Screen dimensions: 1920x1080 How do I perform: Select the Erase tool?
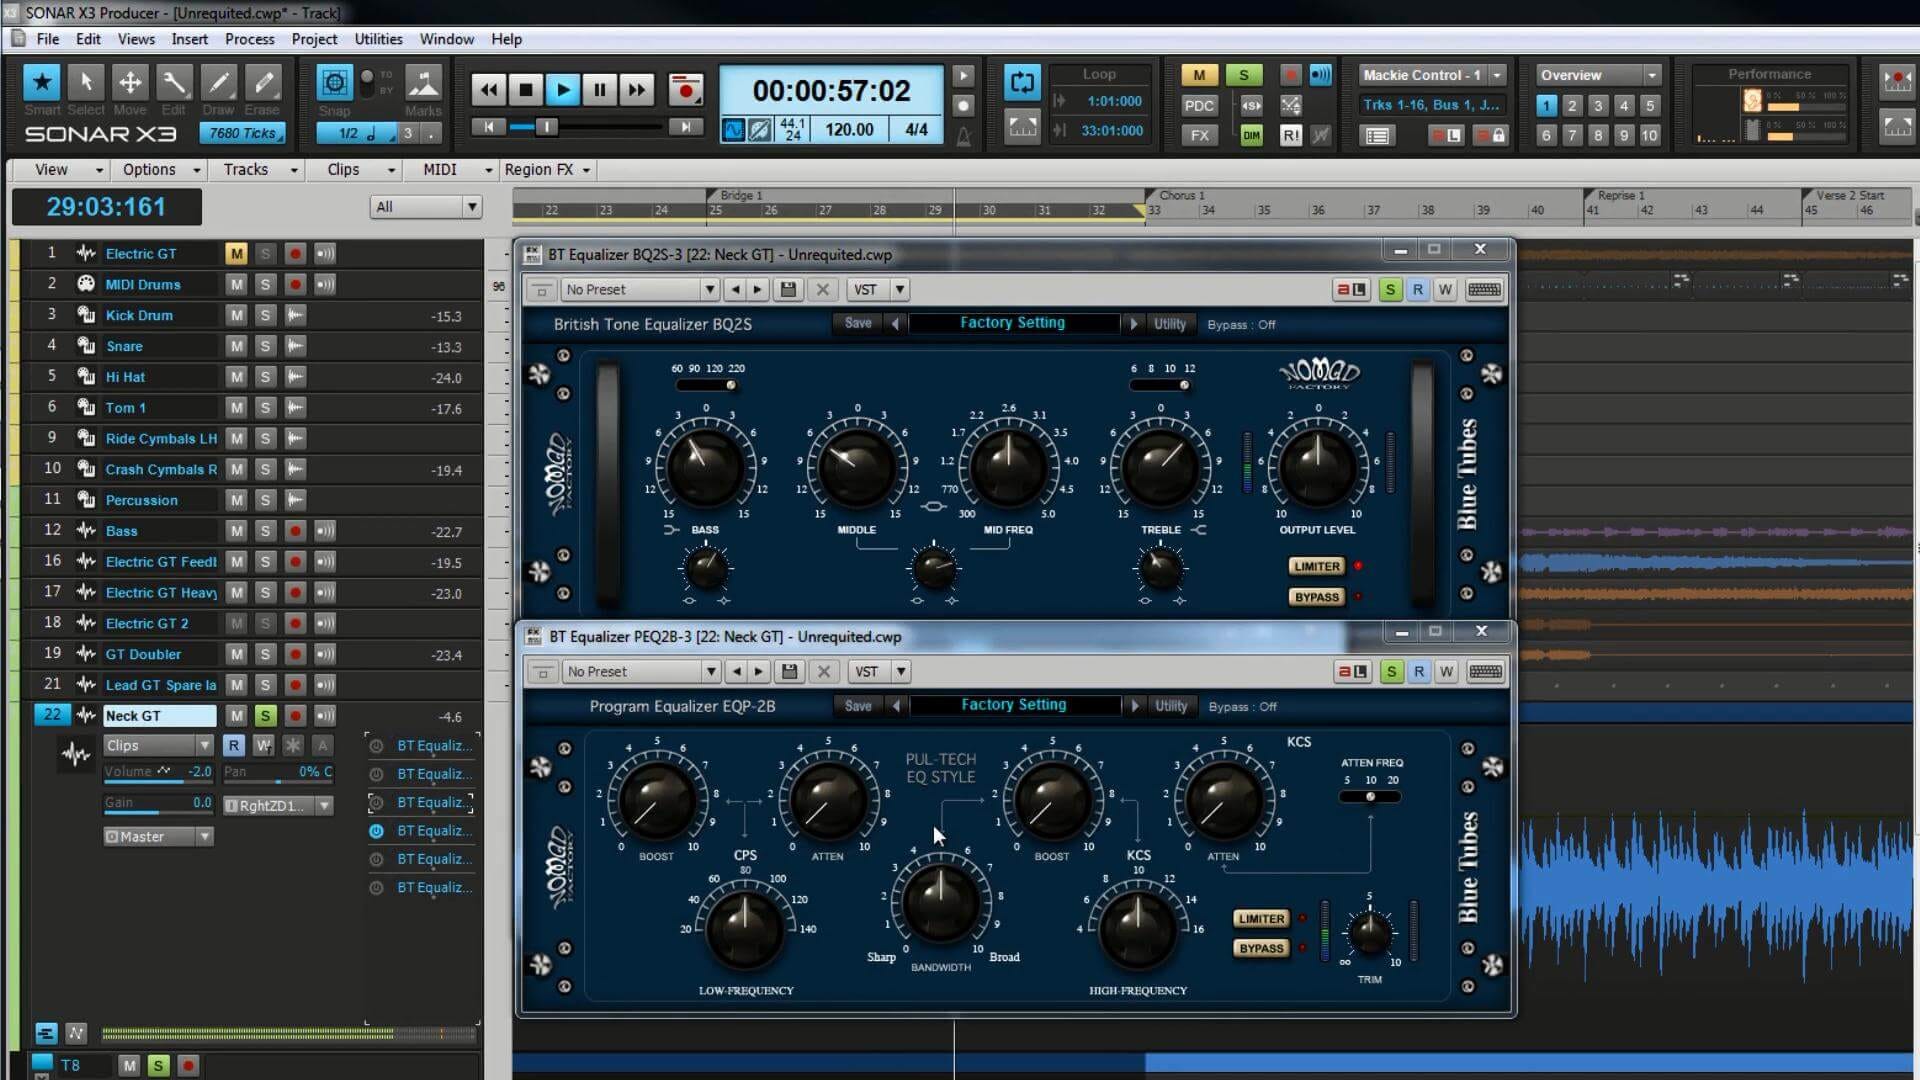(262, 83)
